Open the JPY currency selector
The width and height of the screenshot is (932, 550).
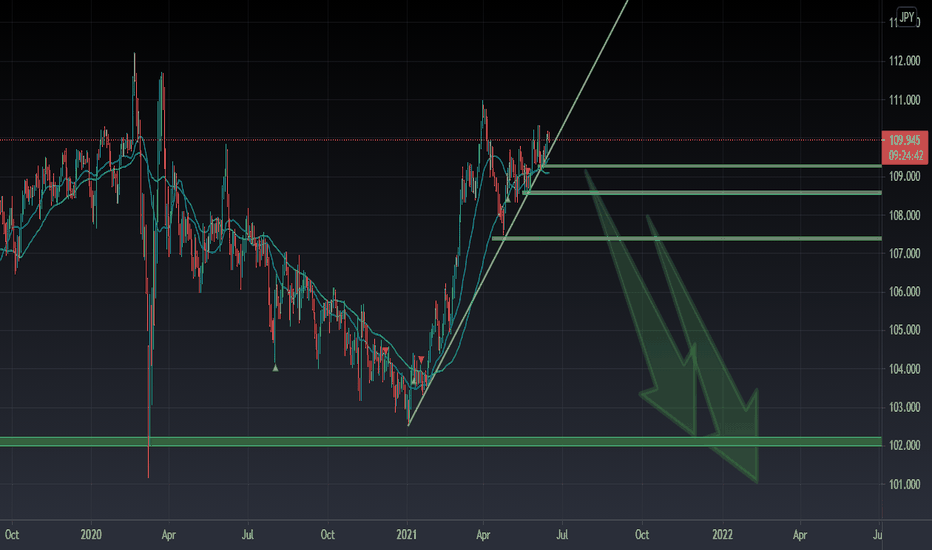click(906, 17)
